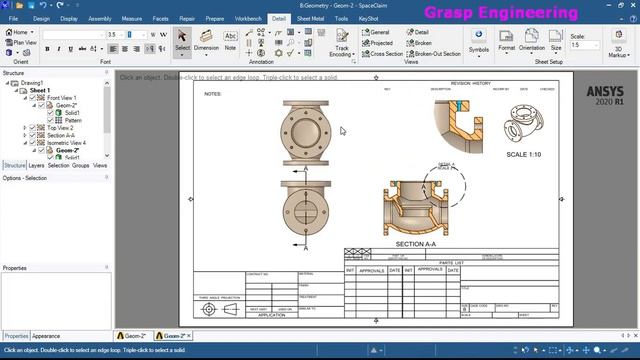Uncheck Front View 1 visibility checkbox
Image resolution: width=640 pixels, height=360 pixels.
(x=32, y=98)
